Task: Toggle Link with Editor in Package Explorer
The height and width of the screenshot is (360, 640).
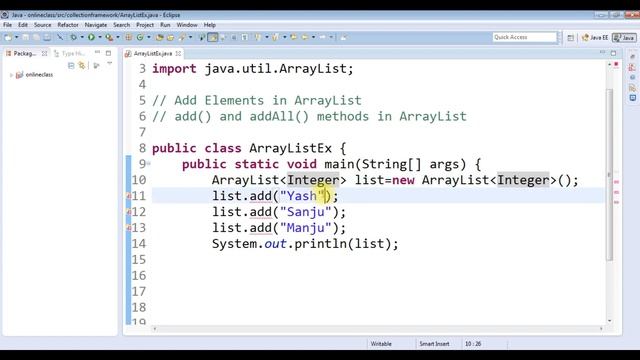Action: 82,65
